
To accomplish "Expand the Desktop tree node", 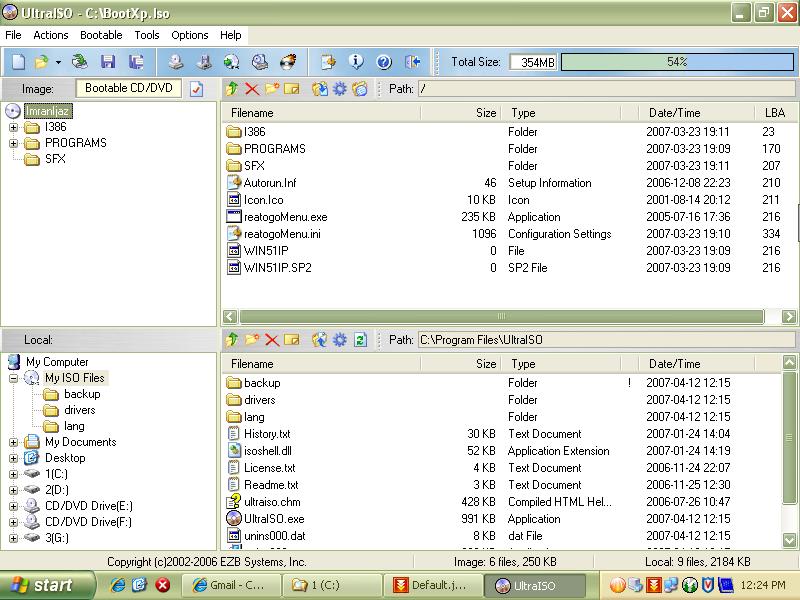I will (x=14, y=458).
